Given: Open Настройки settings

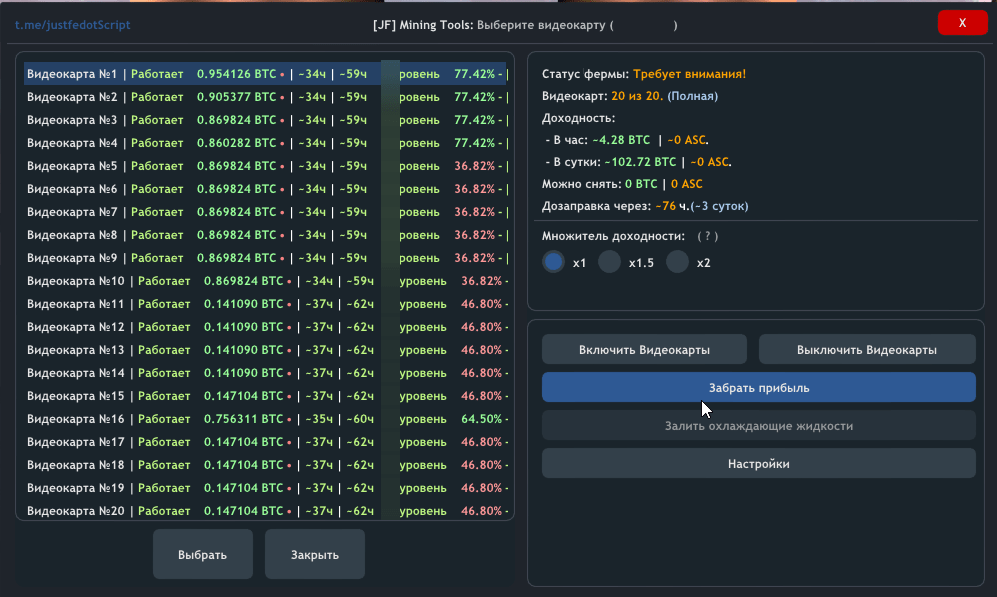Looking at the screenshot, I should pyautogui.click(x=759, y=463).
